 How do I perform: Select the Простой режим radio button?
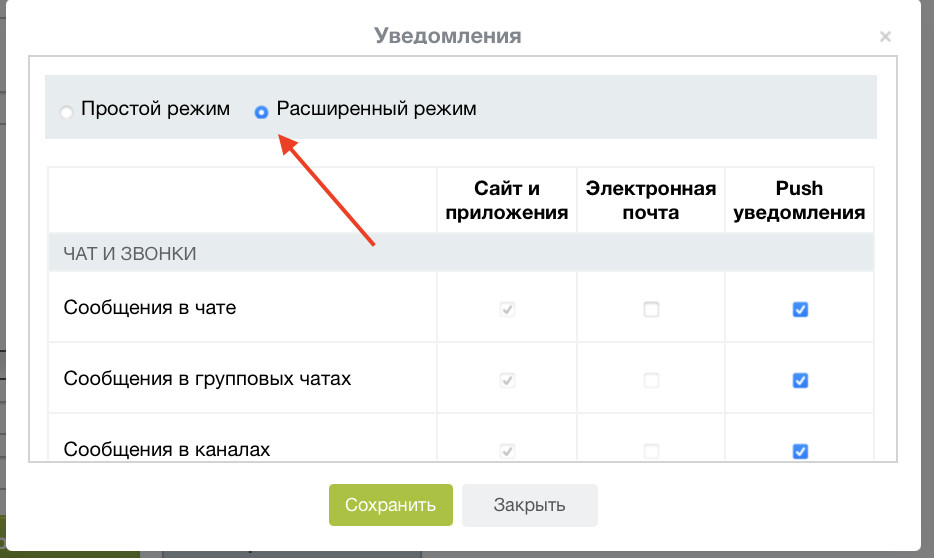coord(66,112)
